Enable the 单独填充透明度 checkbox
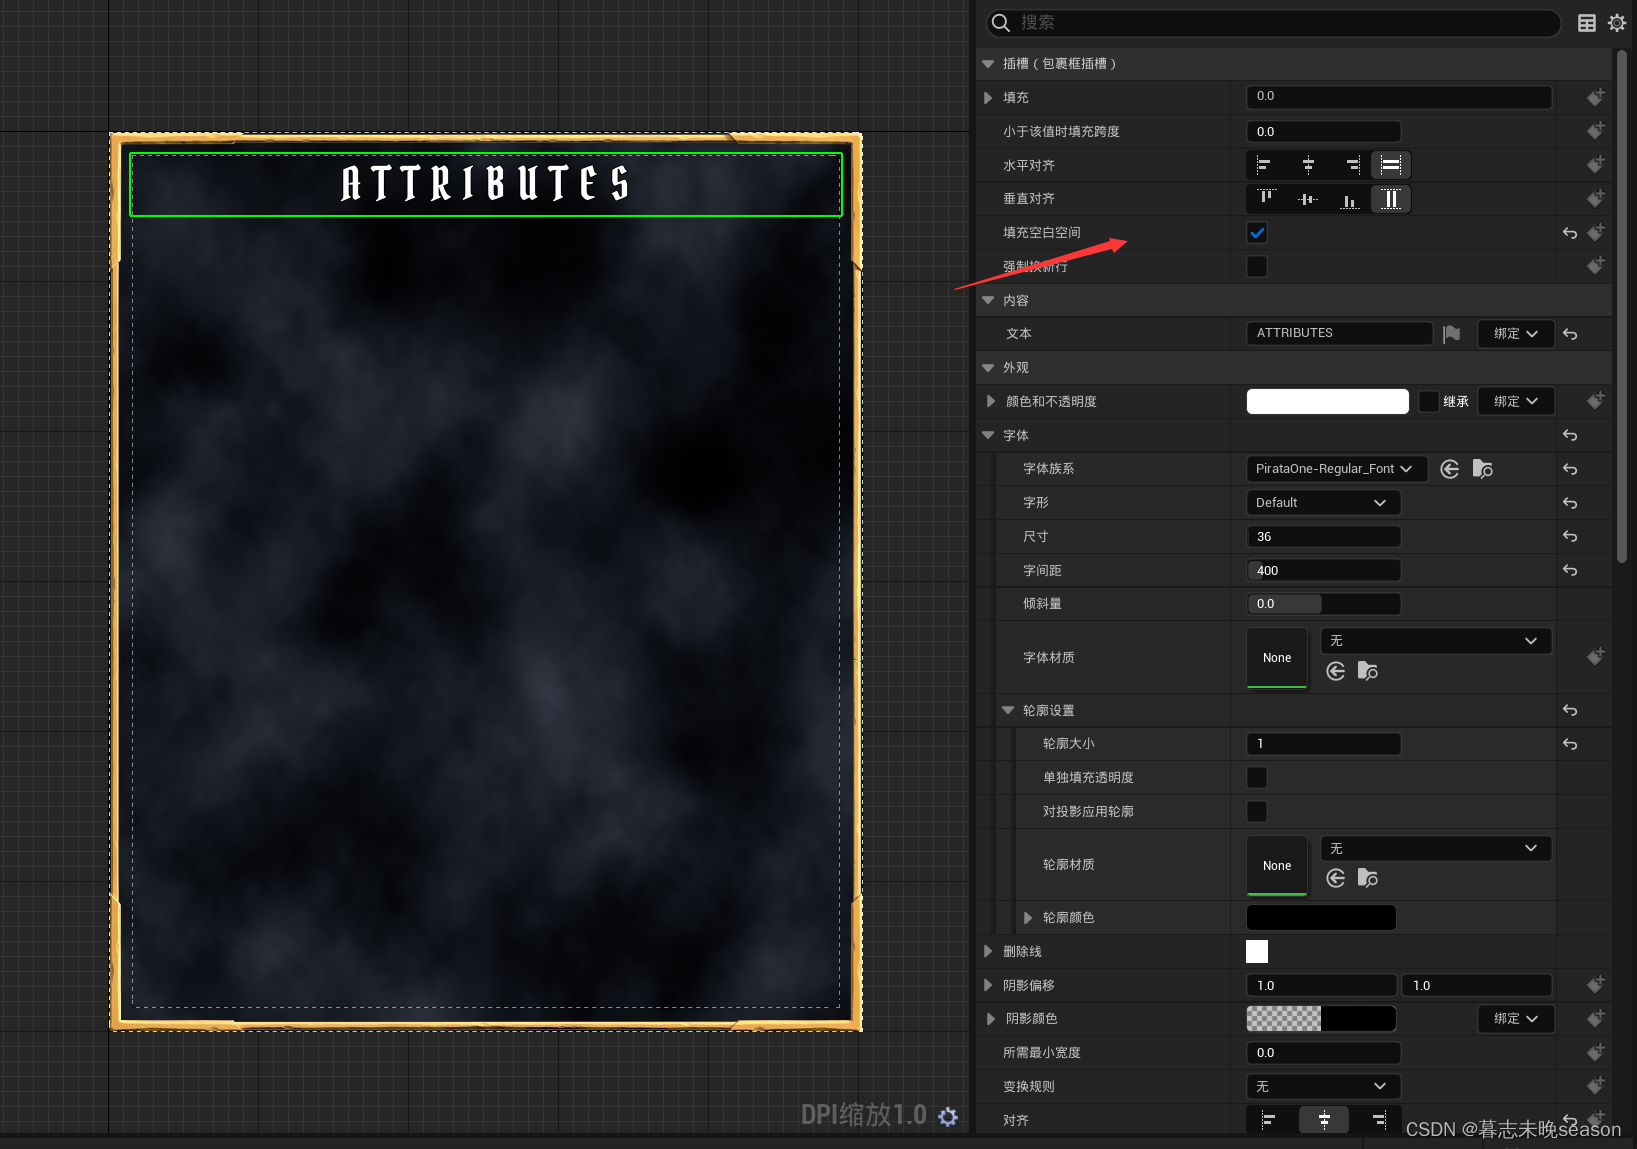Image resolution: width=1637 pixels, height=1149 pixels. 1257,777
